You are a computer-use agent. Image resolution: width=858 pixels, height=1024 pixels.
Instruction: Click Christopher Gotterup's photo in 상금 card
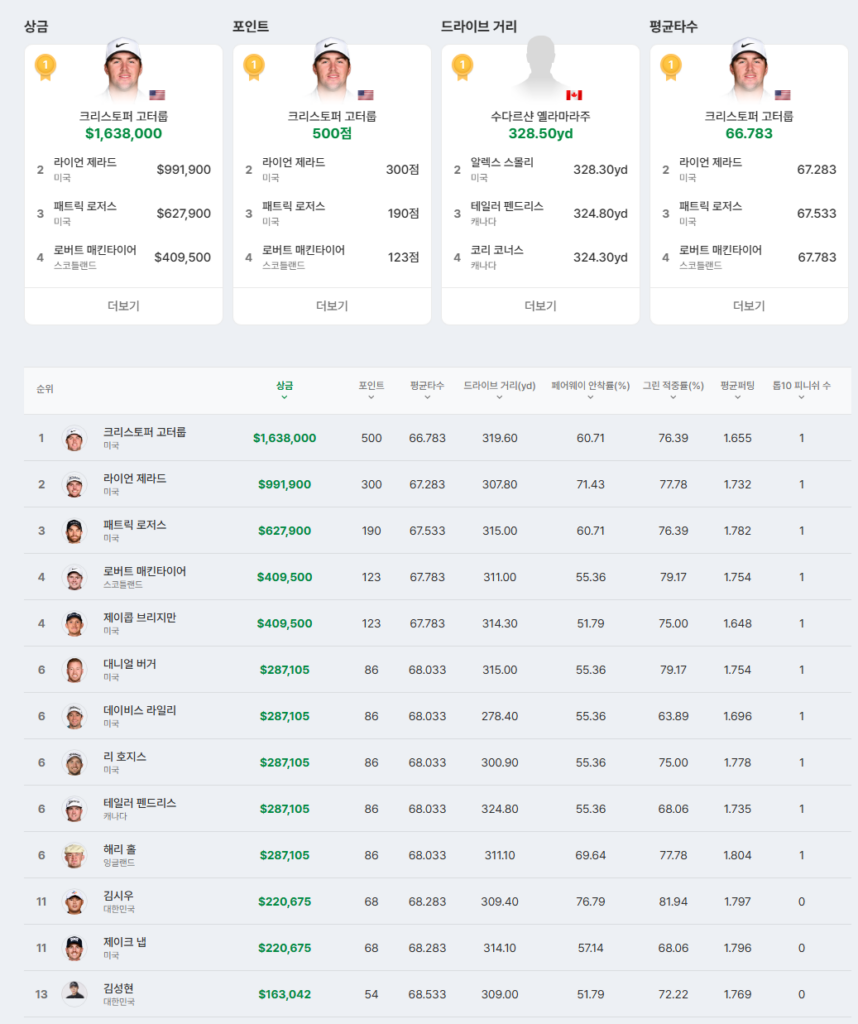coord(123,67)
